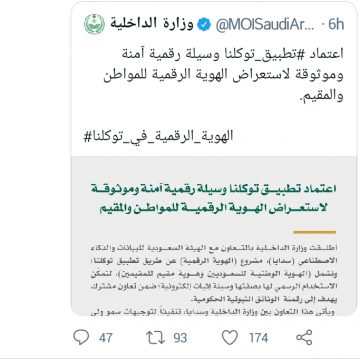Viewport: 360px width, 360px height.
Task: View the 93 retweets count
Action: [x=180, y=338]
